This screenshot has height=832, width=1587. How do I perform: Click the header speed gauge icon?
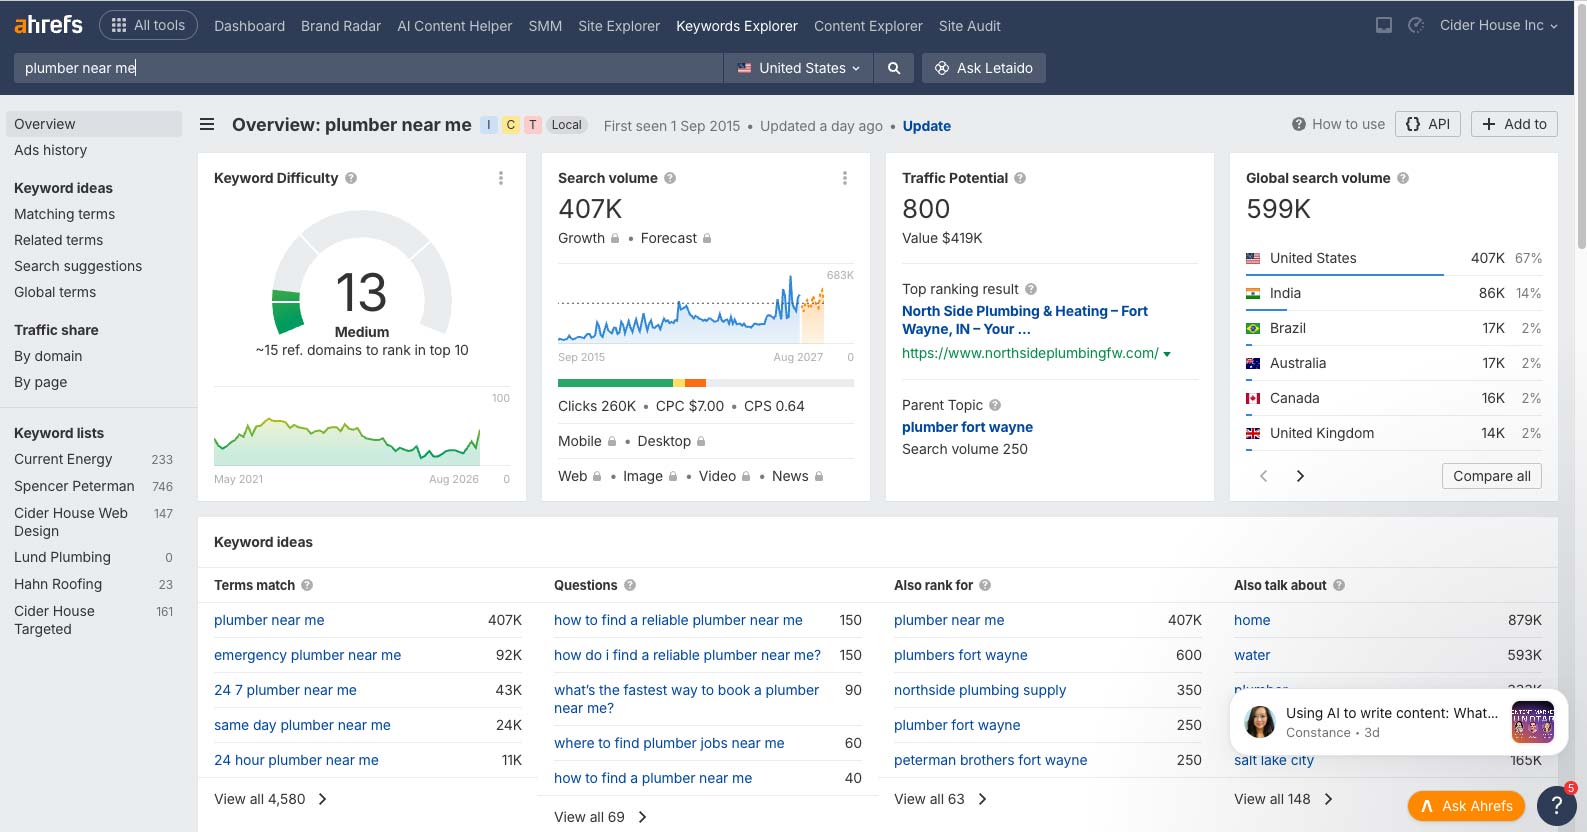[x=1416, y=25]
